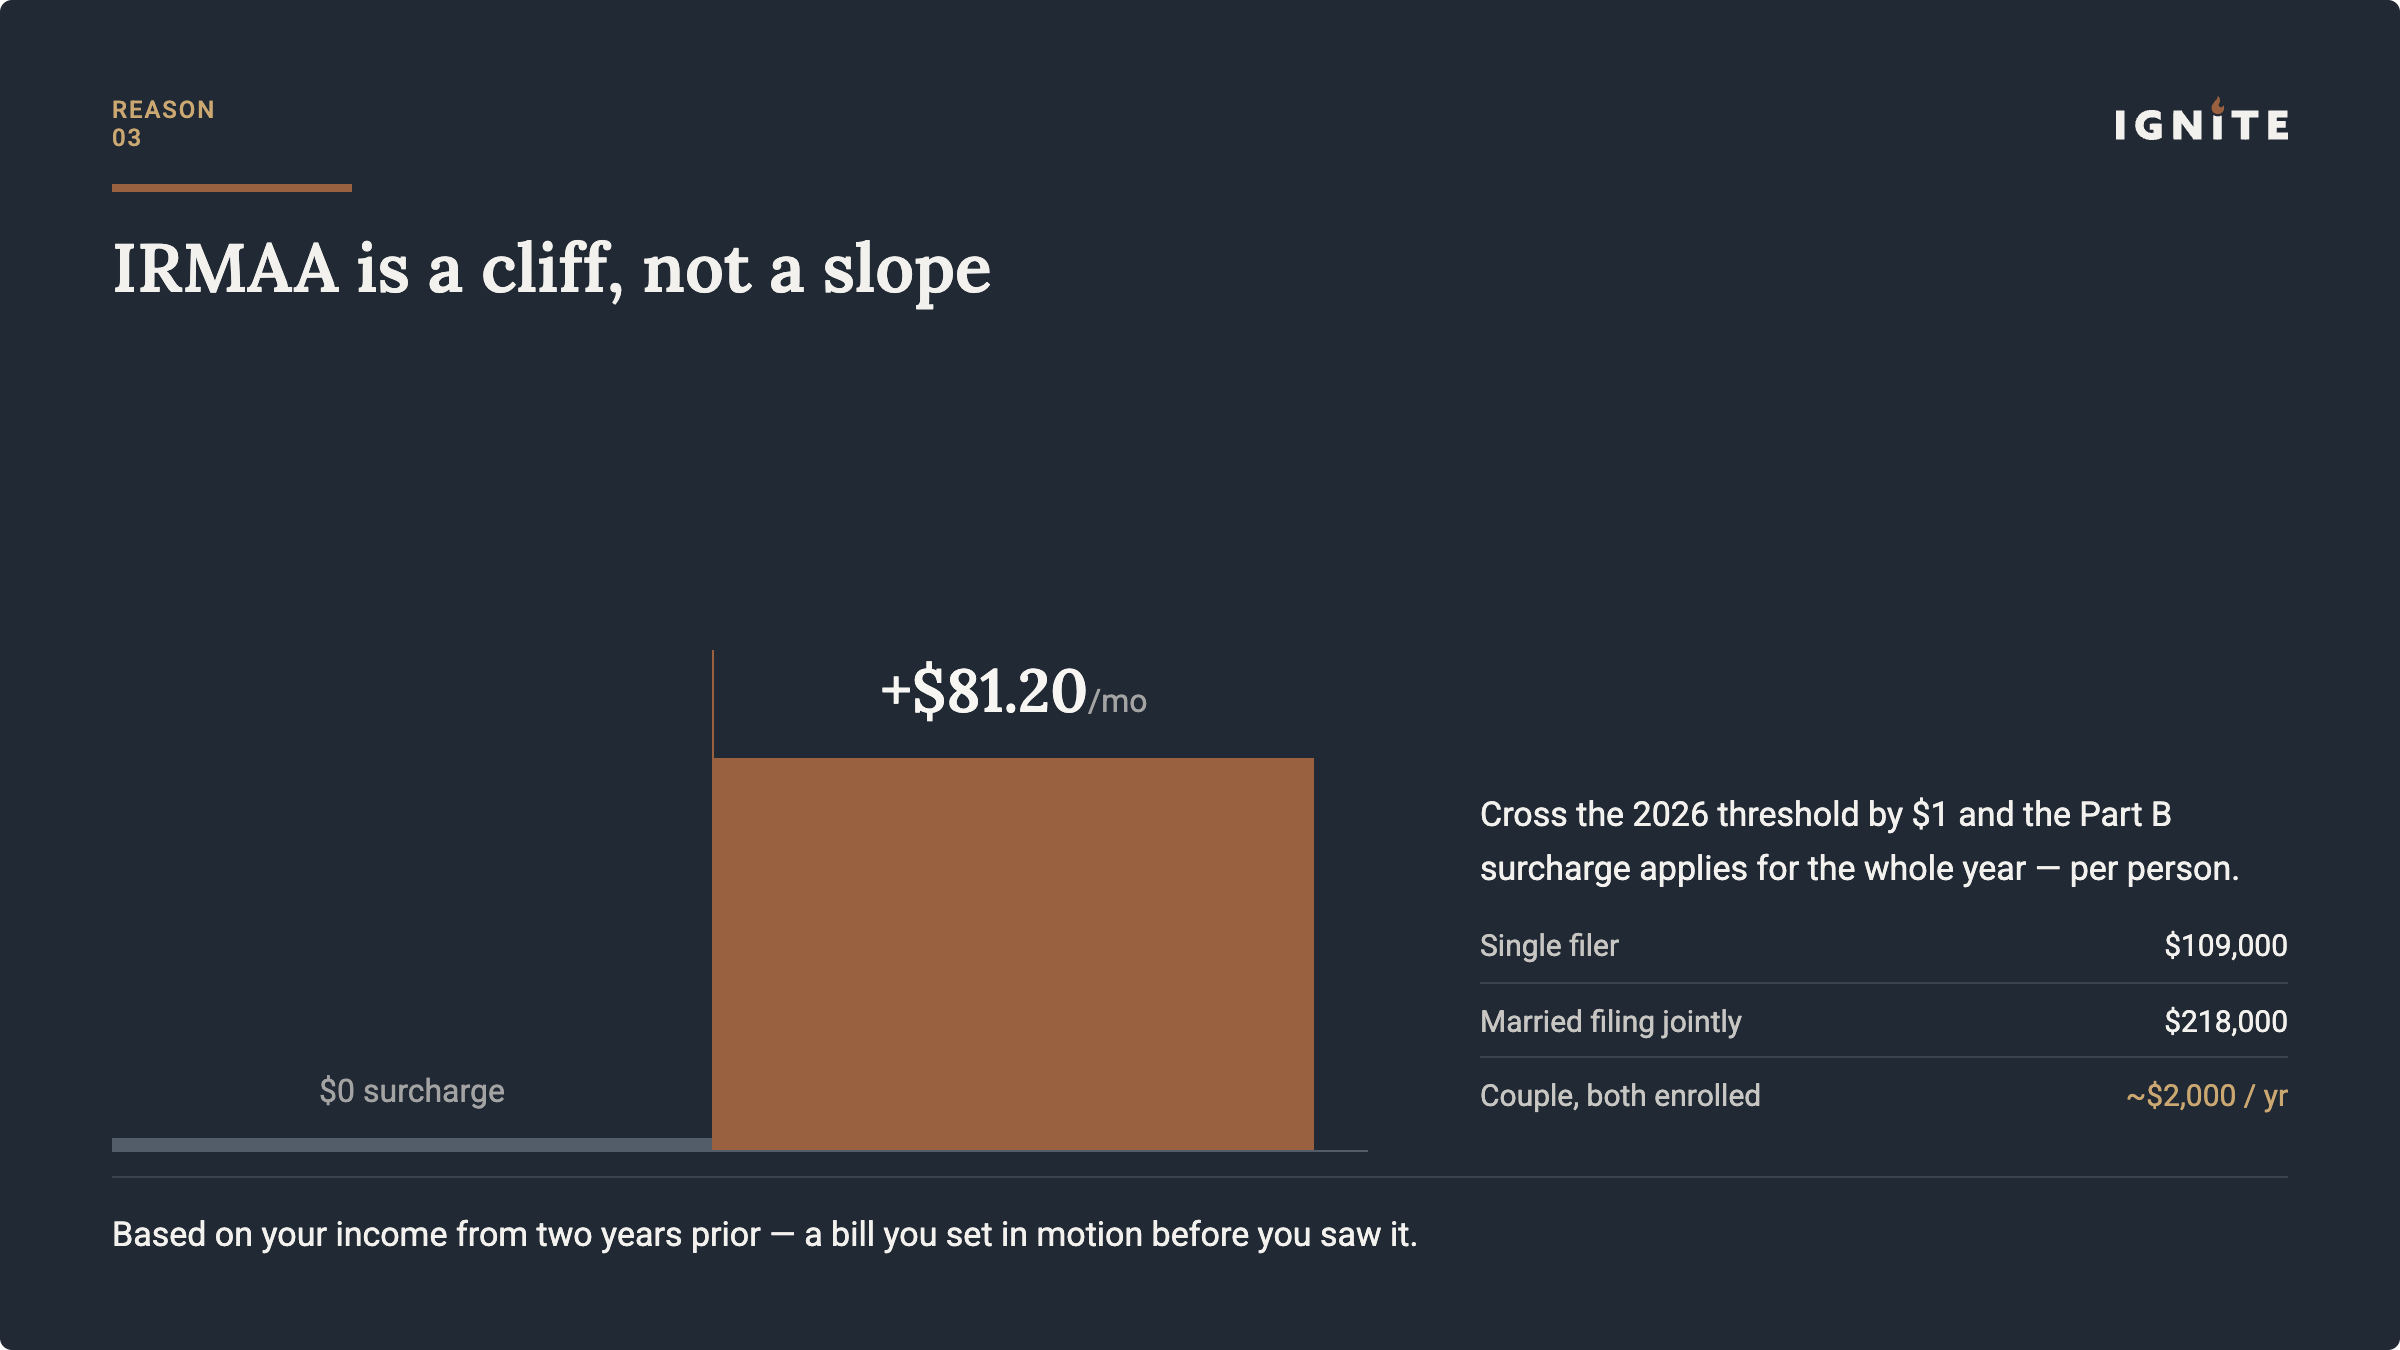Click the orange surcharge bar

[x=1013, y=954]
